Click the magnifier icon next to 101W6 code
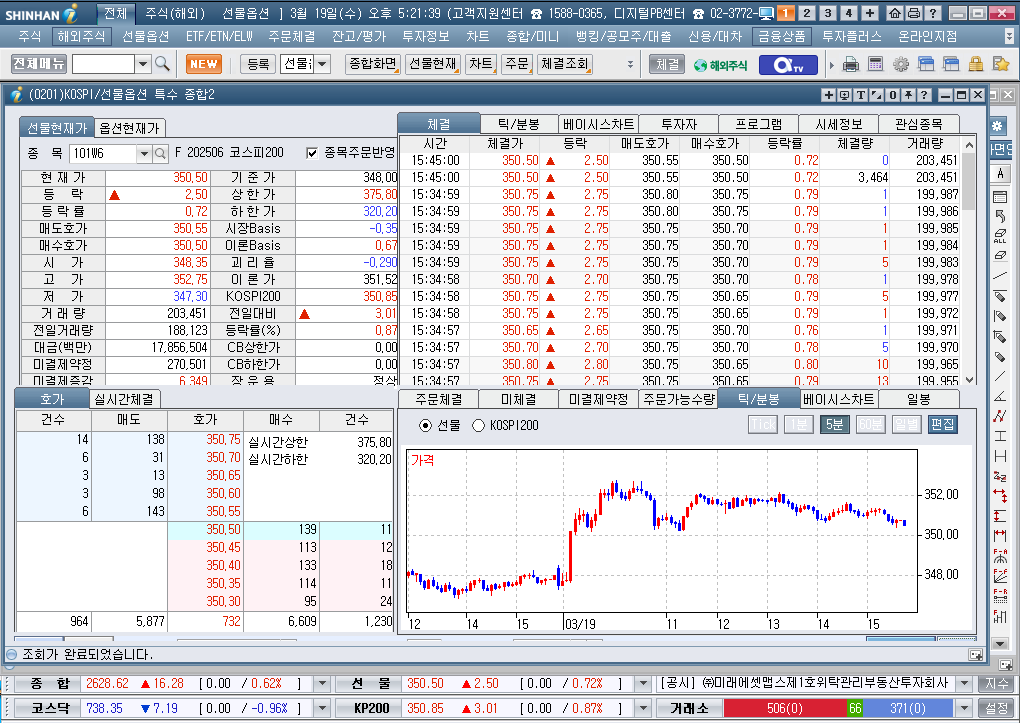The width and height of the screenshot is (1020, 723). [x=161, y=154]
